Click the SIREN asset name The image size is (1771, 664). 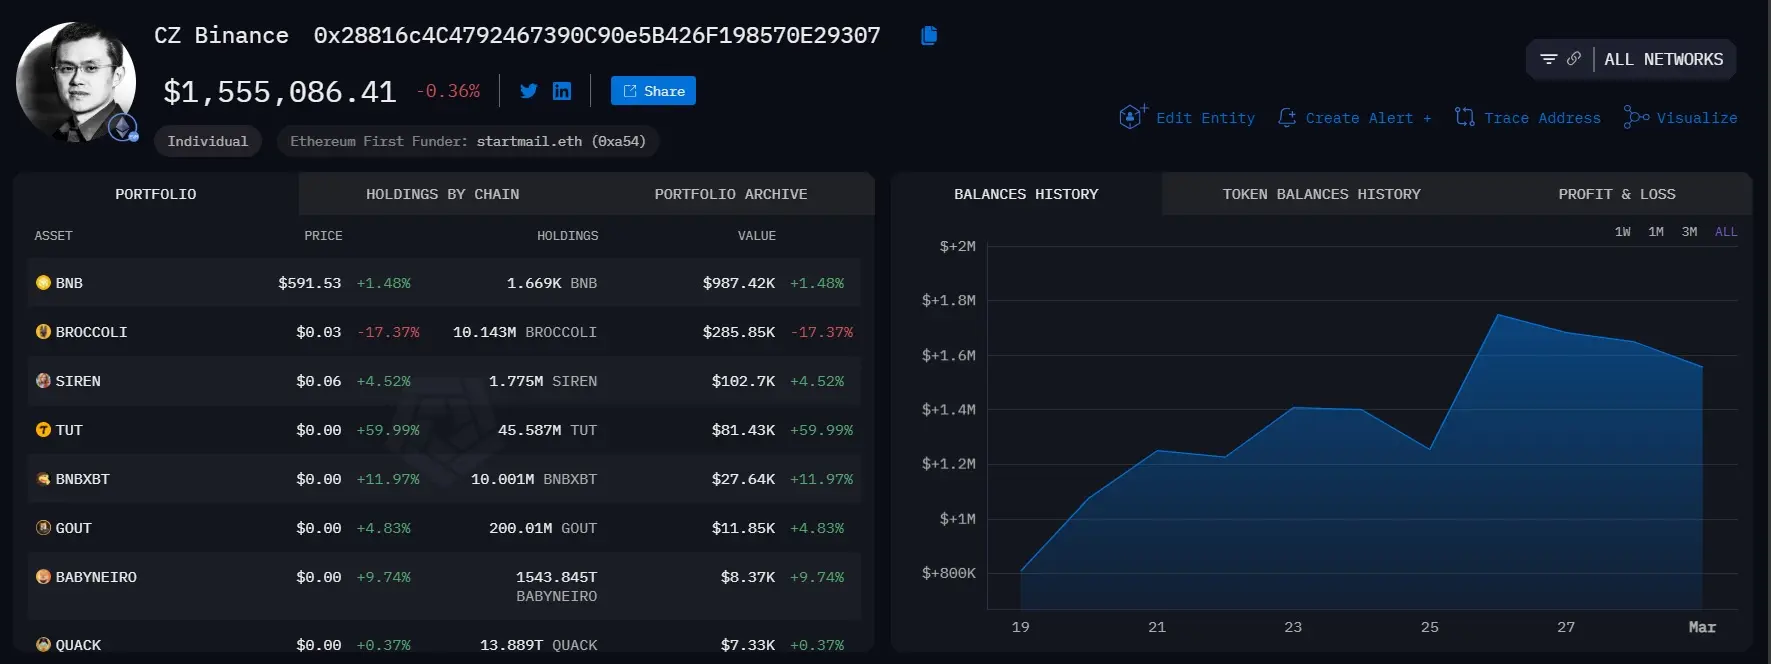[78, 381]
